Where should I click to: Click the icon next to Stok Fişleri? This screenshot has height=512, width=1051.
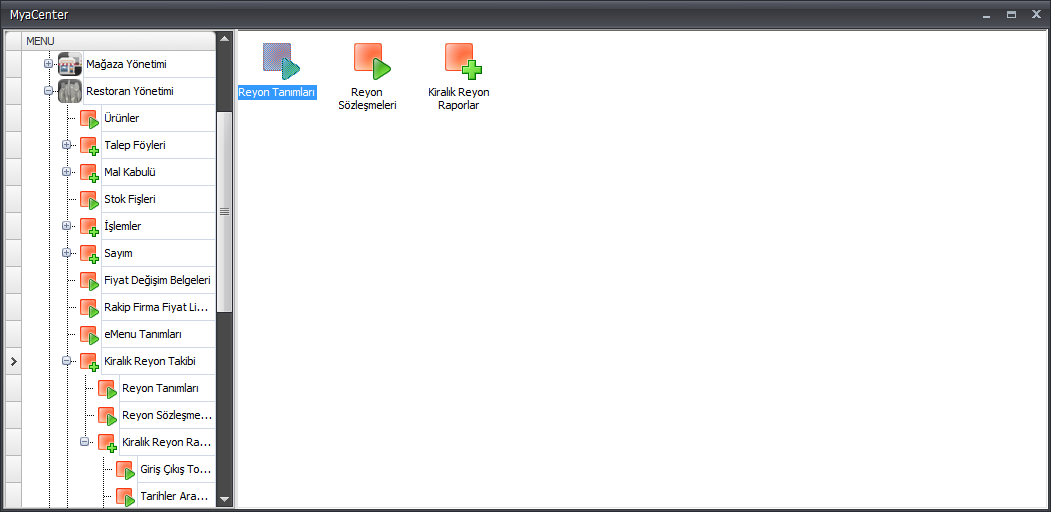click(90, 200)
